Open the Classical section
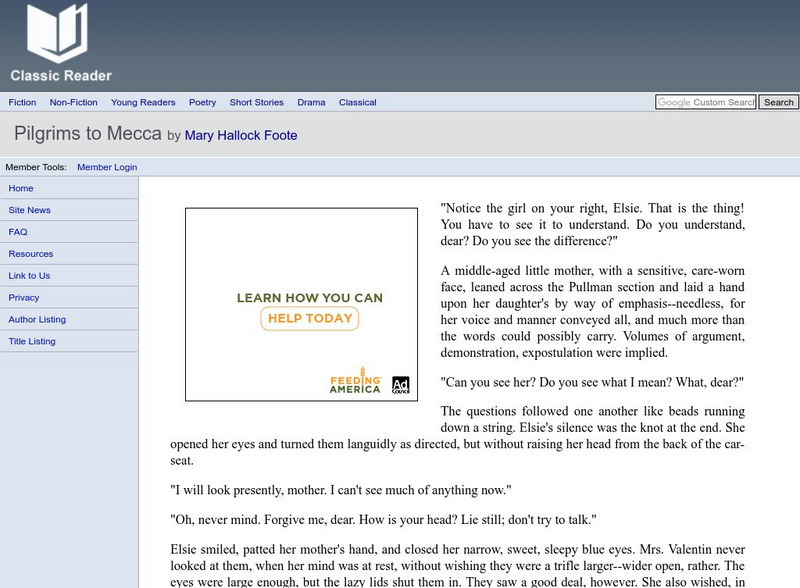 [357, 102]
